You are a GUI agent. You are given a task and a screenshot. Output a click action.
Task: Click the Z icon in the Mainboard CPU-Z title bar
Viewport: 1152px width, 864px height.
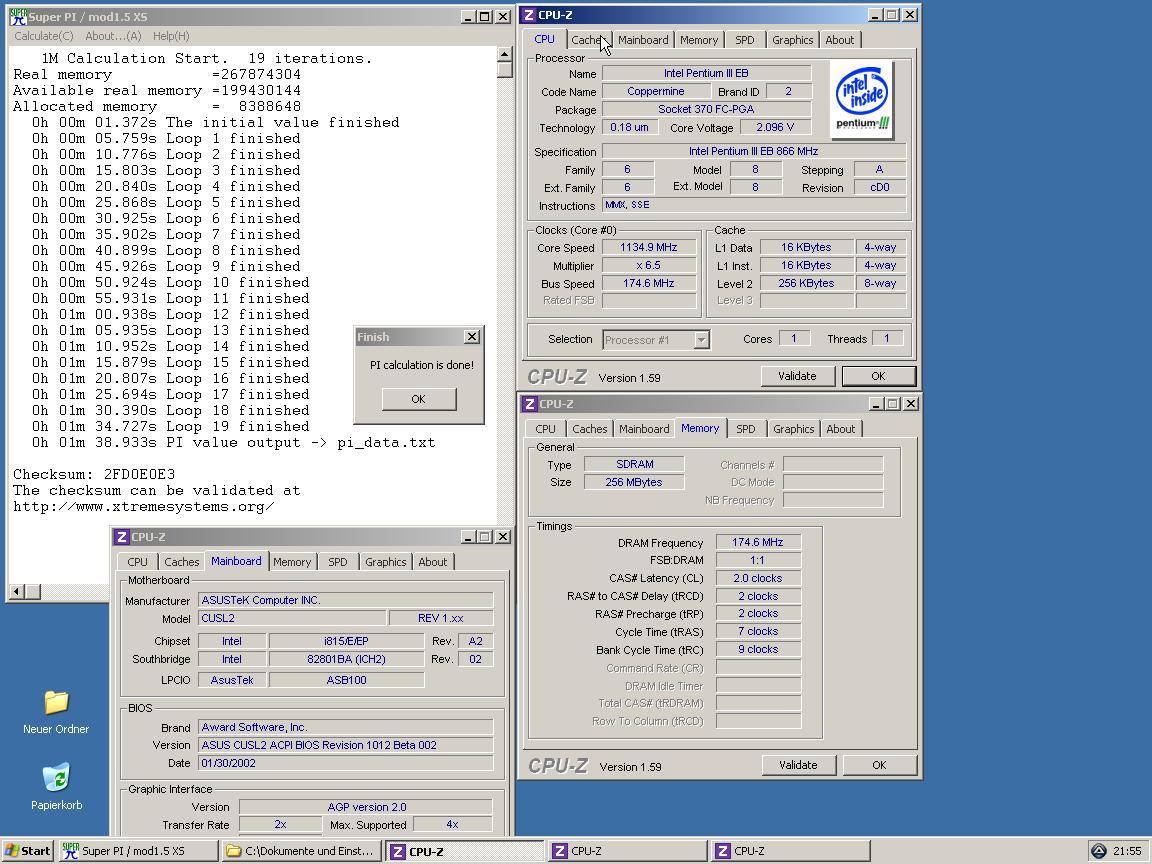[x=122, y=537]
